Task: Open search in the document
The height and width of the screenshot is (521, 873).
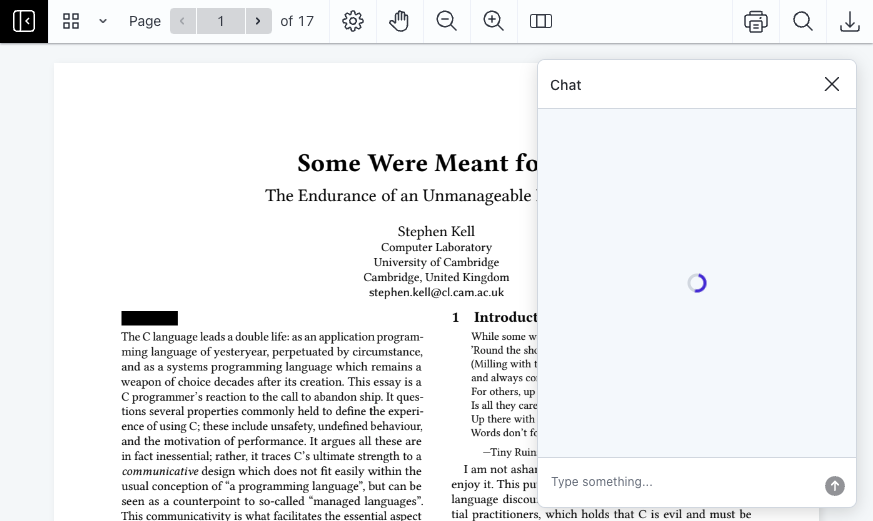Action: point(802,21)
